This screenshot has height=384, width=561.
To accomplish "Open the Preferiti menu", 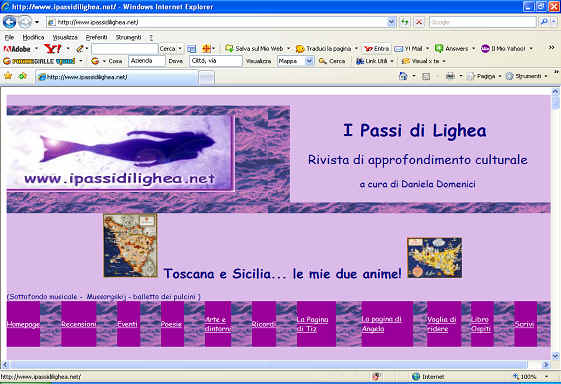I will pyautogui.click(x=96, y=37).
